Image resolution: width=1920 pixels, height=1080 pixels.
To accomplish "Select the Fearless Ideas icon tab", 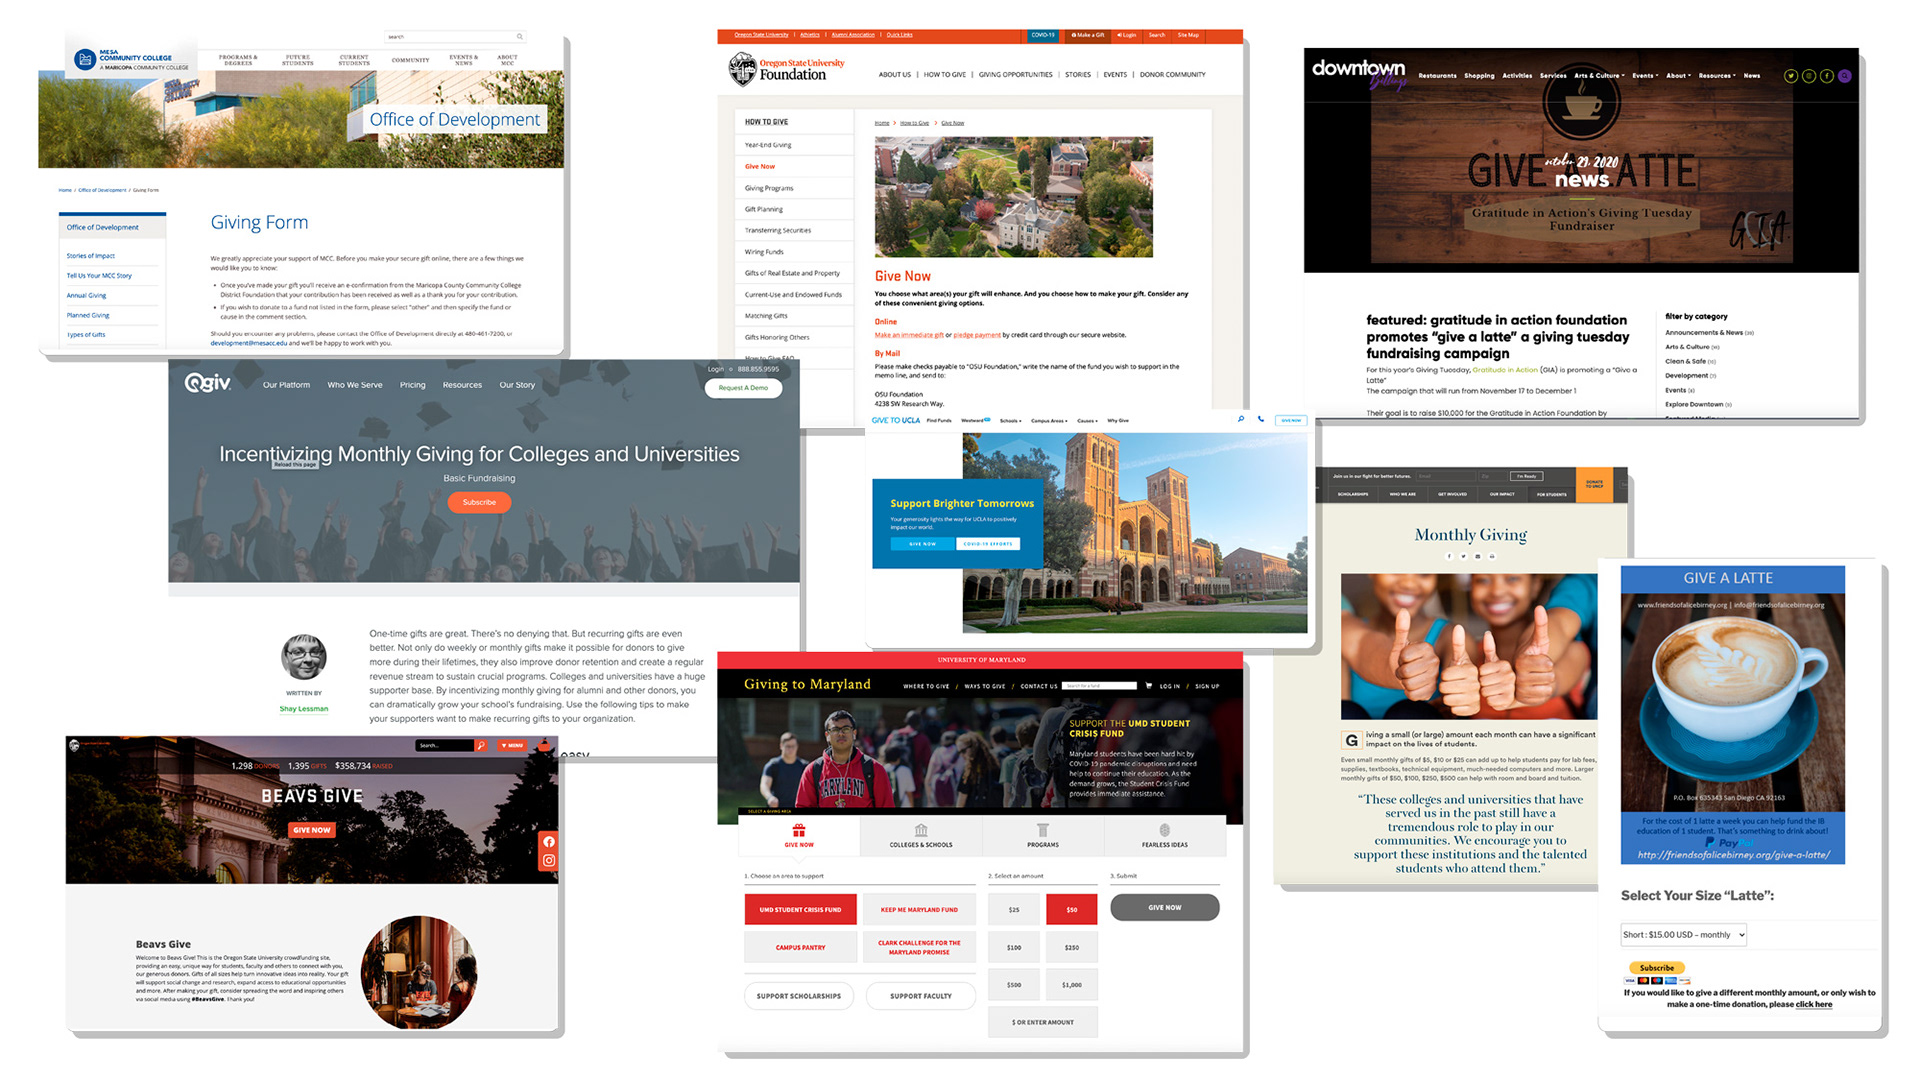I will click(1165, 836).
